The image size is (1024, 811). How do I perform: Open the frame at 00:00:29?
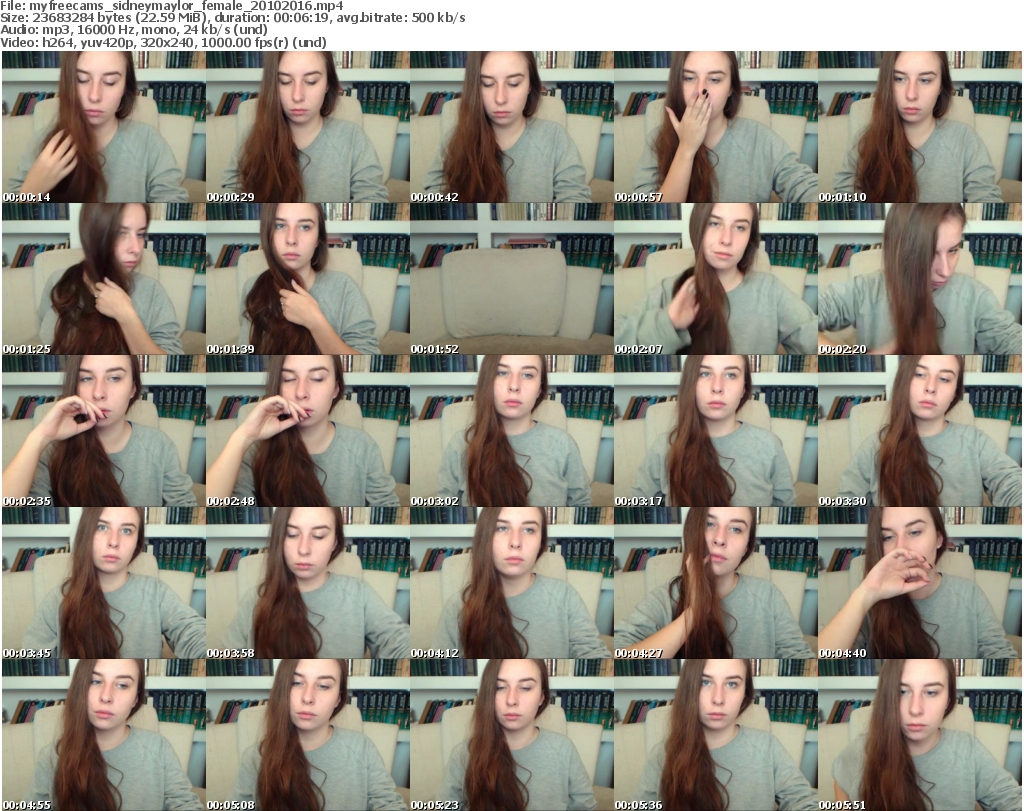click(308, 127)
